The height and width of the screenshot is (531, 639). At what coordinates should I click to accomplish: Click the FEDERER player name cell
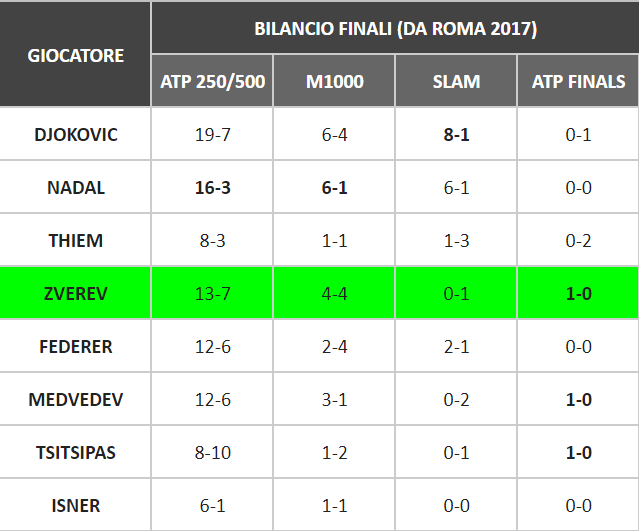(x=75, y=346)
